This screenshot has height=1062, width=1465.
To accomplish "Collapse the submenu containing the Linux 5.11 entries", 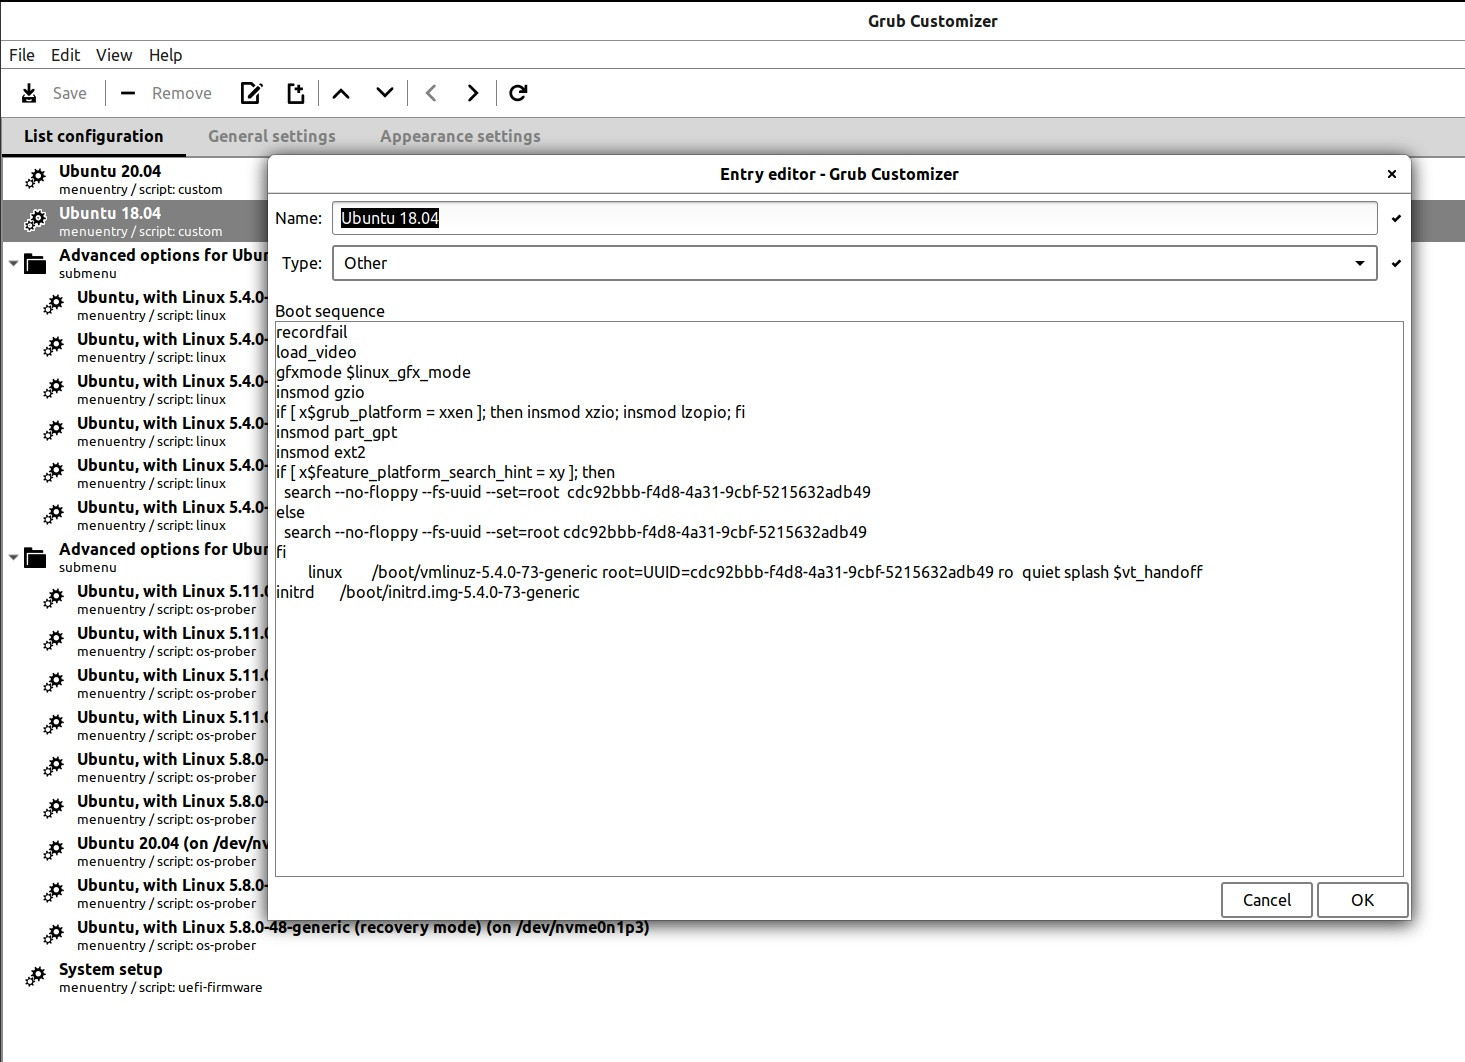I will click(x=13, y=558).
